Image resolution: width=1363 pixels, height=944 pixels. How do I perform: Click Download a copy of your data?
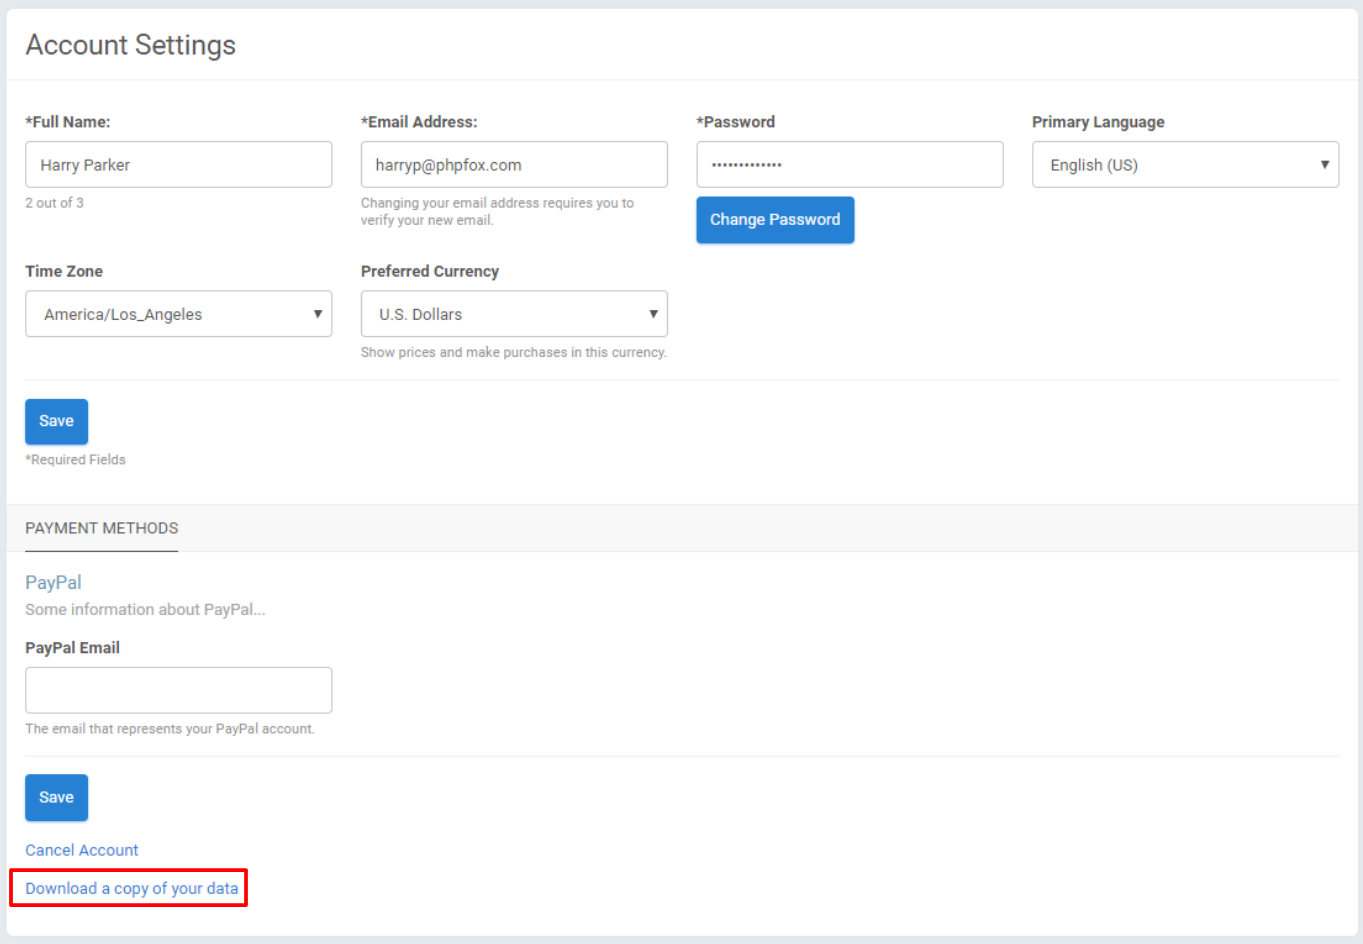coord(132,888)
